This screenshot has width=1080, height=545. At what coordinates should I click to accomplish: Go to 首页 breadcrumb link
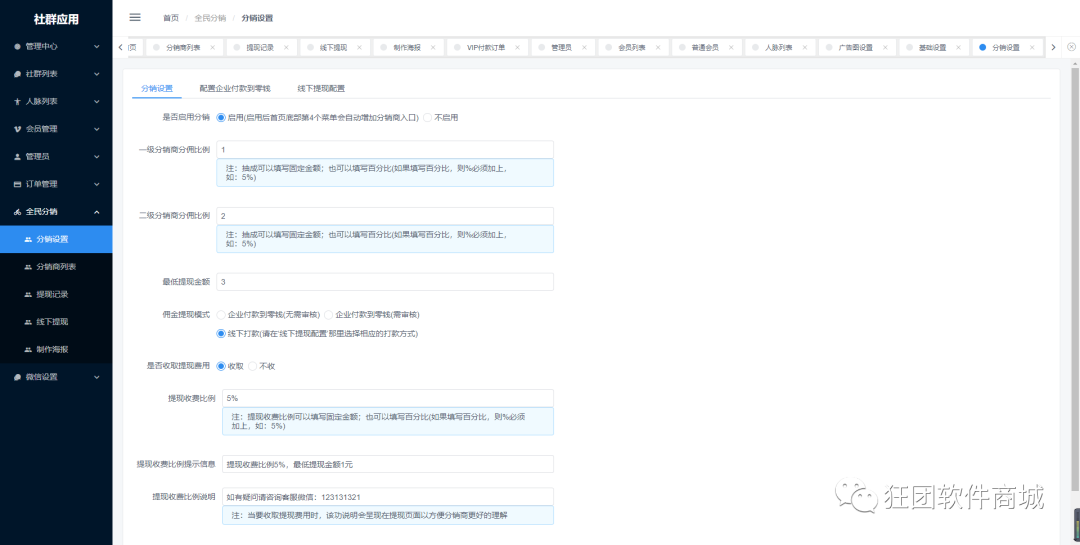171,18
